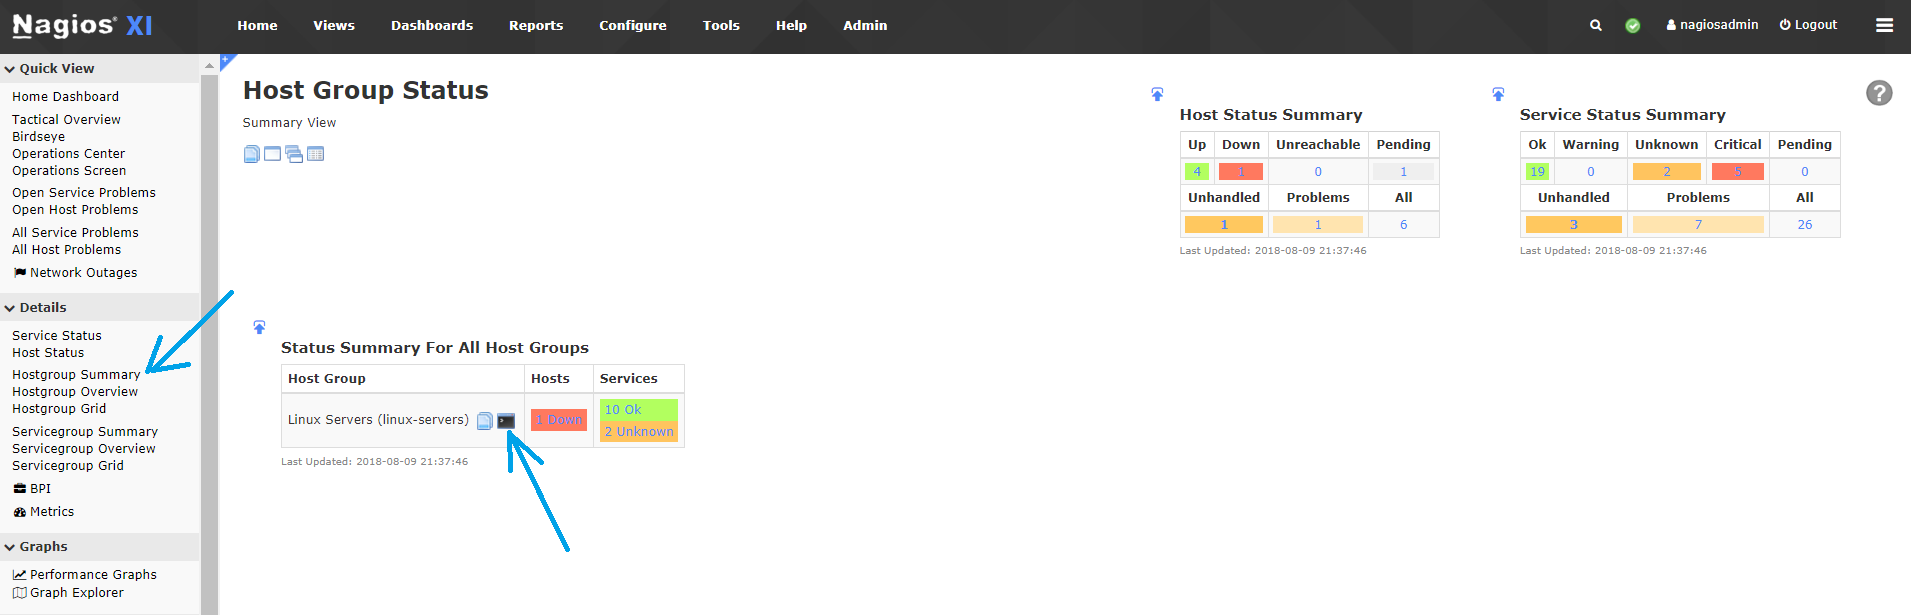Open the Reports menu
Screen dimensions: 1911x615
tap(536, 25)
